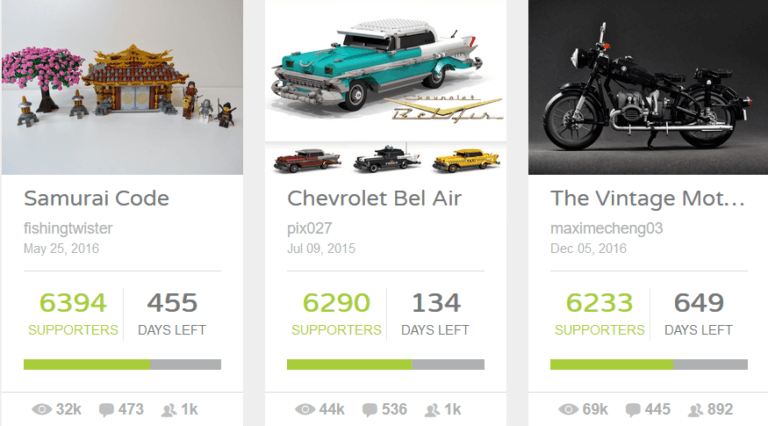The image size is (768, 426).
Task: Click the 6290 supporters count
Action: click(x=330, y=303)
